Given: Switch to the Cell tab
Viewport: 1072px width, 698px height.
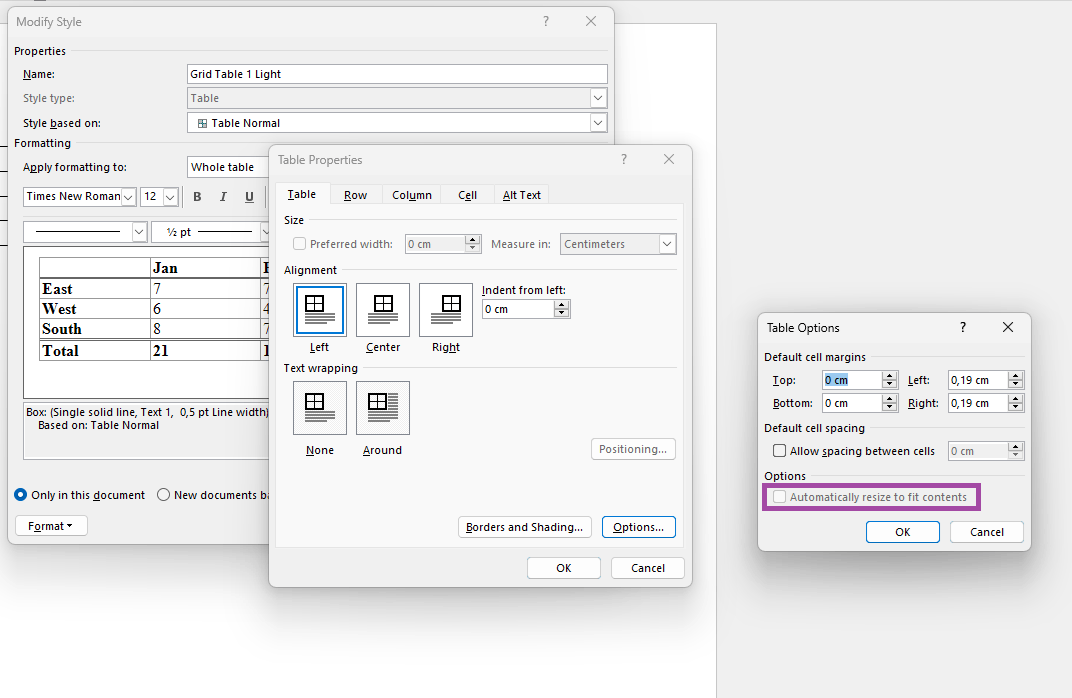Looking at the screenshot, I should coord(468,195).
